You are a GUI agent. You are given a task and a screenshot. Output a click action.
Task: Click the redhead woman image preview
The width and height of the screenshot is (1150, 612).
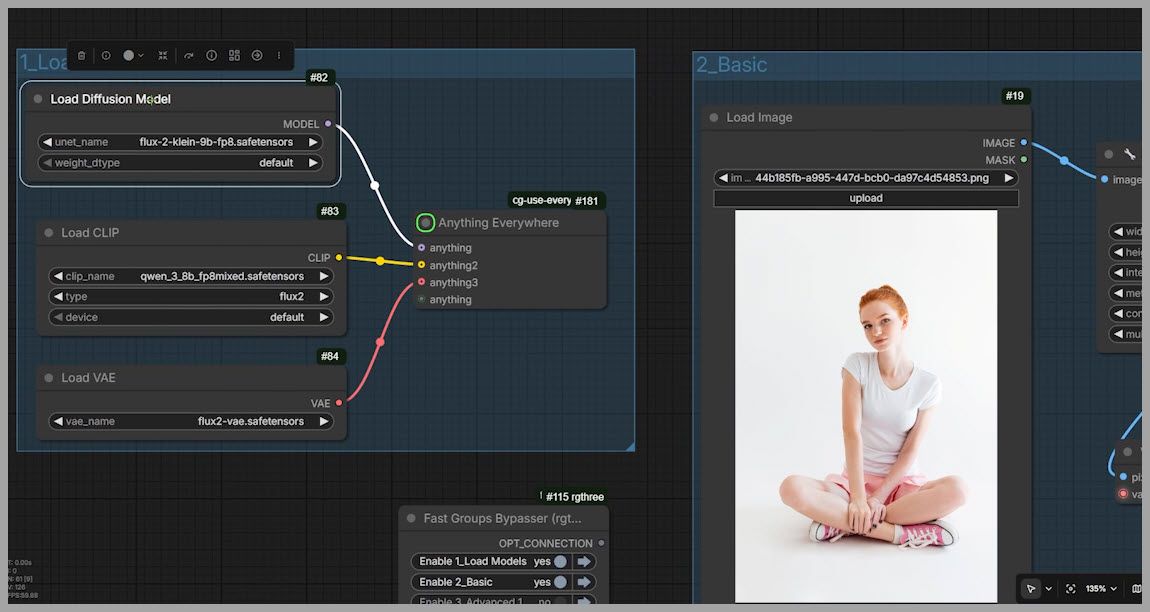click(865, 405)
